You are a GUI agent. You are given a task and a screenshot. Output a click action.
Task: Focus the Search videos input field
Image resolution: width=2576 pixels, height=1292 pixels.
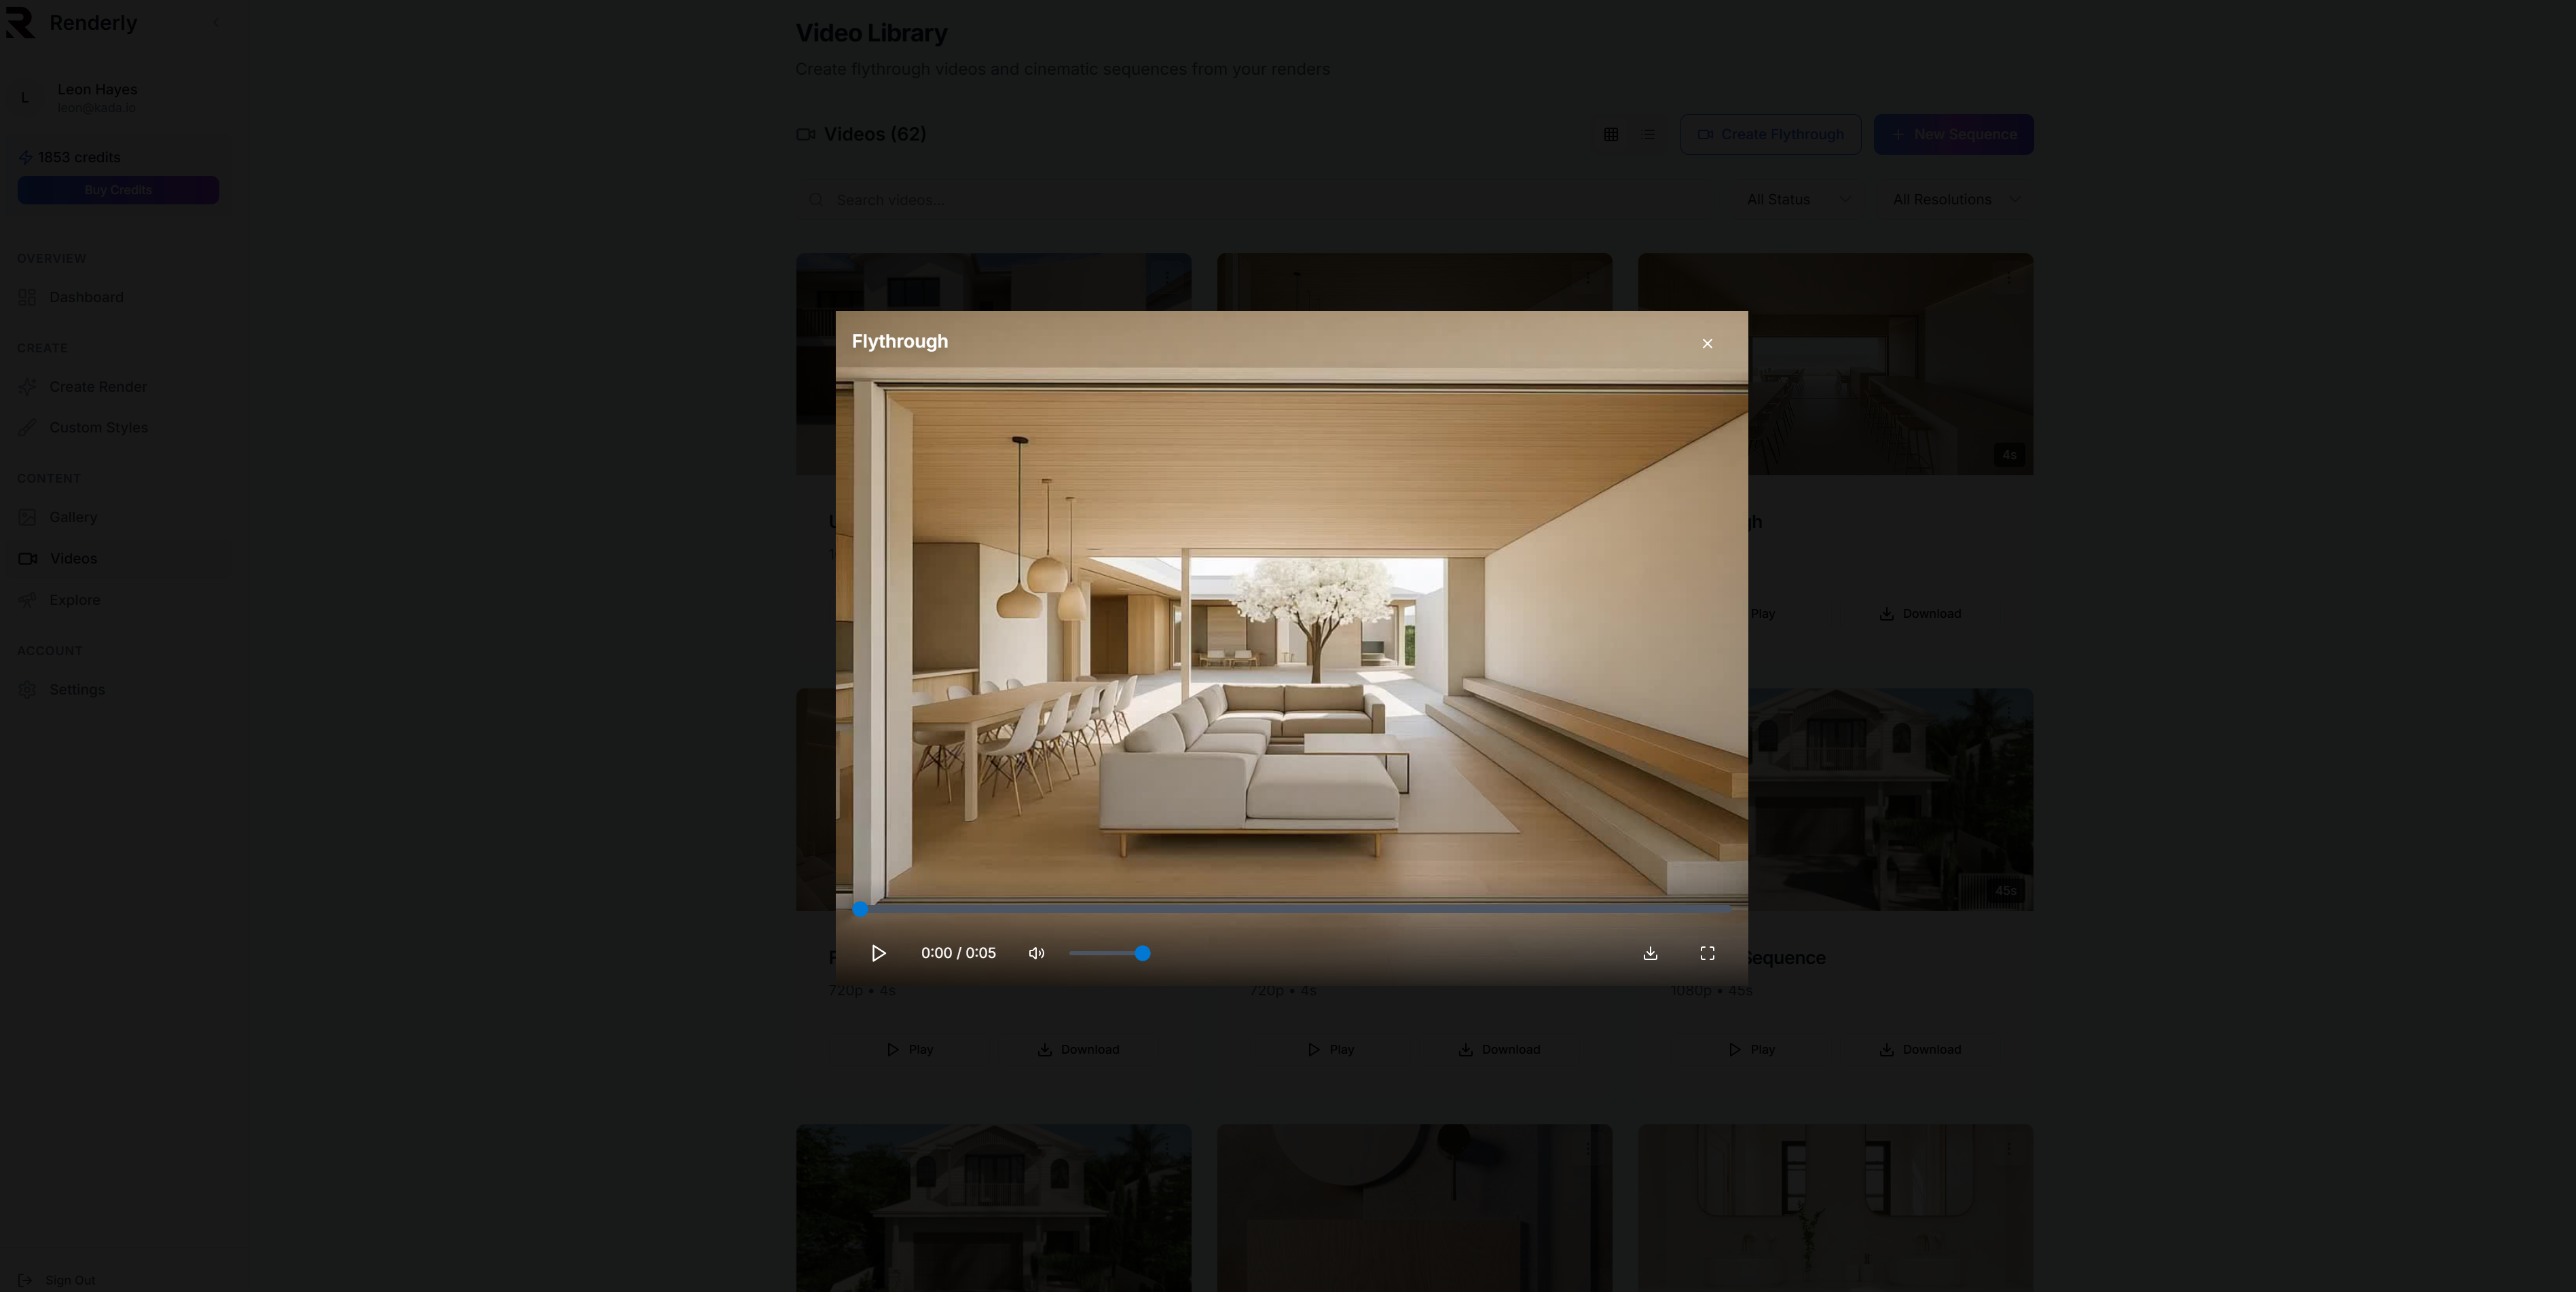(1256, 200)
